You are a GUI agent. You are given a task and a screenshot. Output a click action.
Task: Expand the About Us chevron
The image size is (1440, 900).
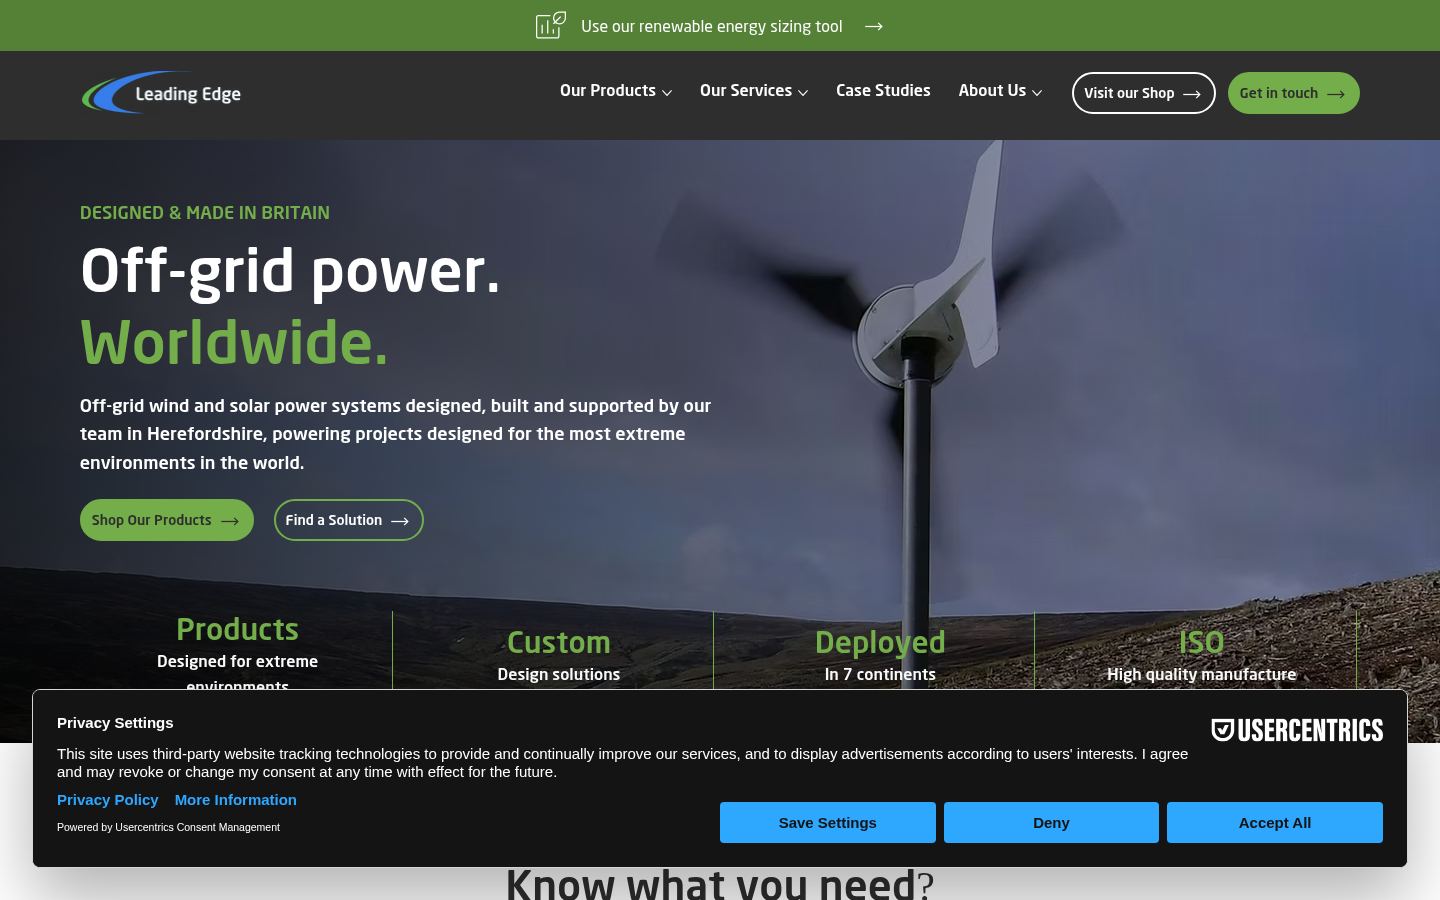[1037, 93]
